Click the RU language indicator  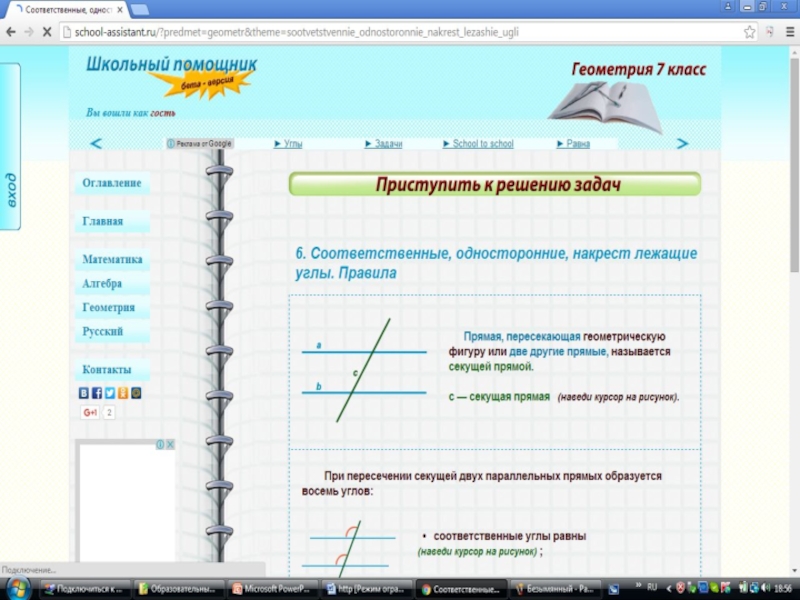pyautogui.click(x=652, y=587)
